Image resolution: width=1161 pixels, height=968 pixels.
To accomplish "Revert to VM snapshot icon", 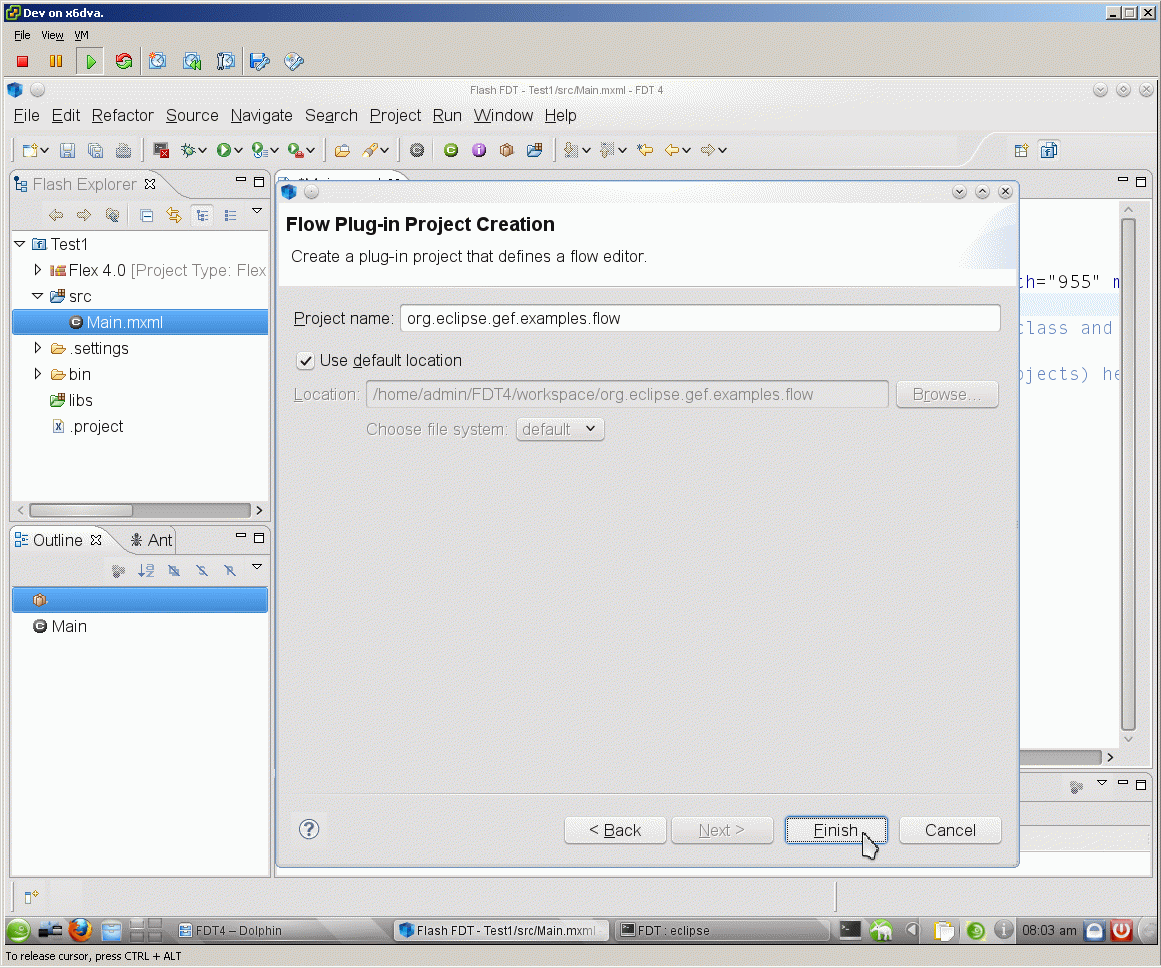I will click(192, 61).
